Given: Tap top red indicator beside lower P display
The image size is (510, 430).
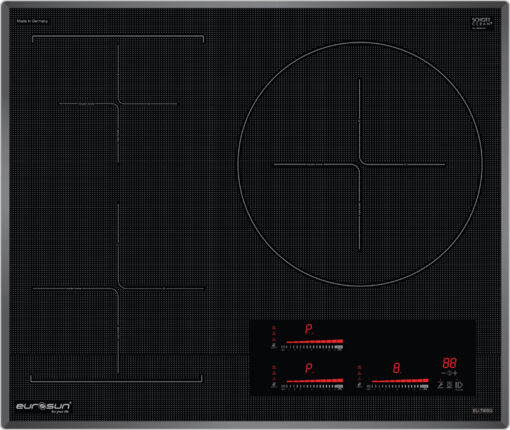Looking at the screenshot, I should [x=274, y=367].
